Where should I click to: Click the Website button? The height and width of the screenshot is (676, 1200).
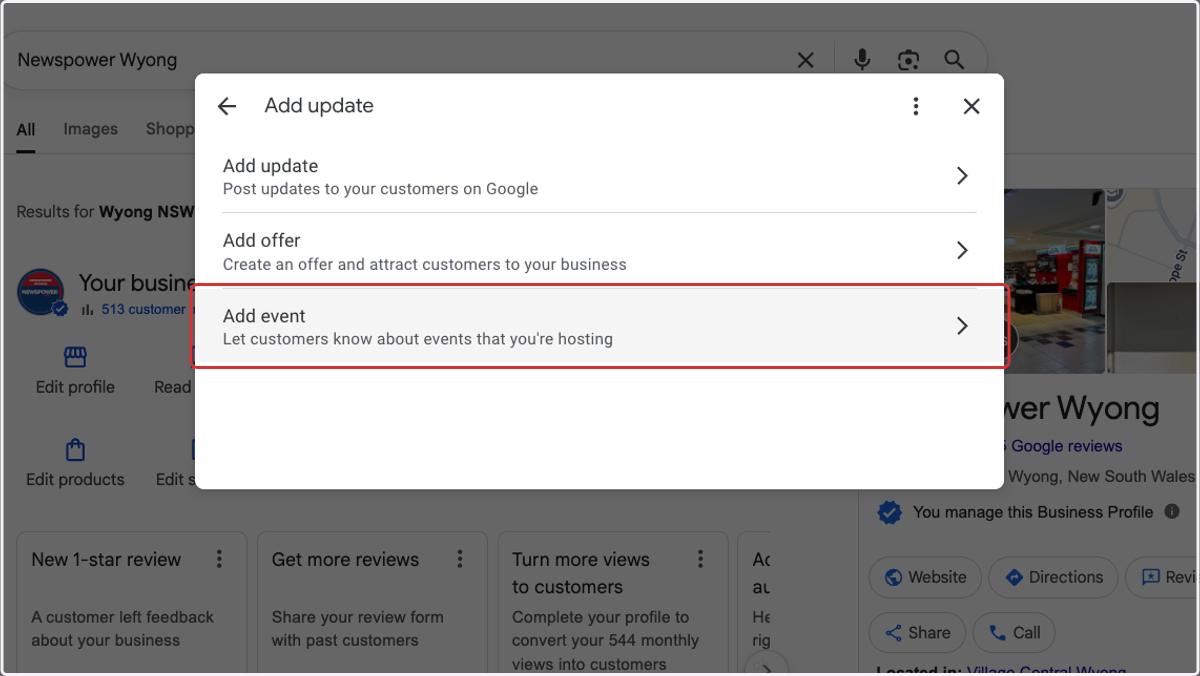click(x=925, y=577)
